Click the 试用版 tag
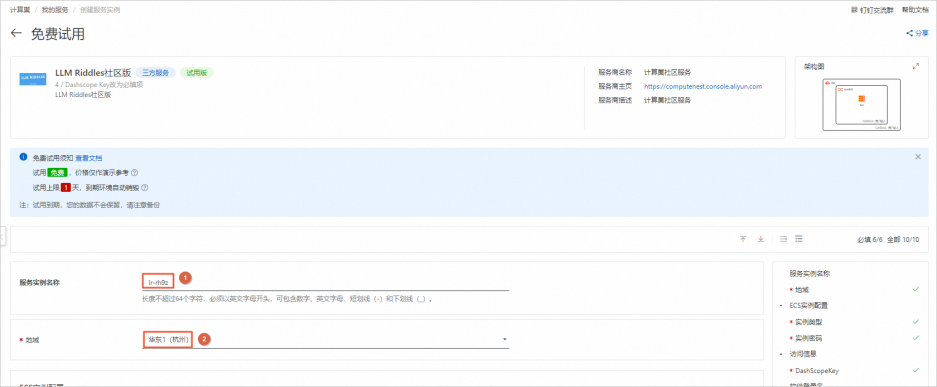 pos(197,73)
